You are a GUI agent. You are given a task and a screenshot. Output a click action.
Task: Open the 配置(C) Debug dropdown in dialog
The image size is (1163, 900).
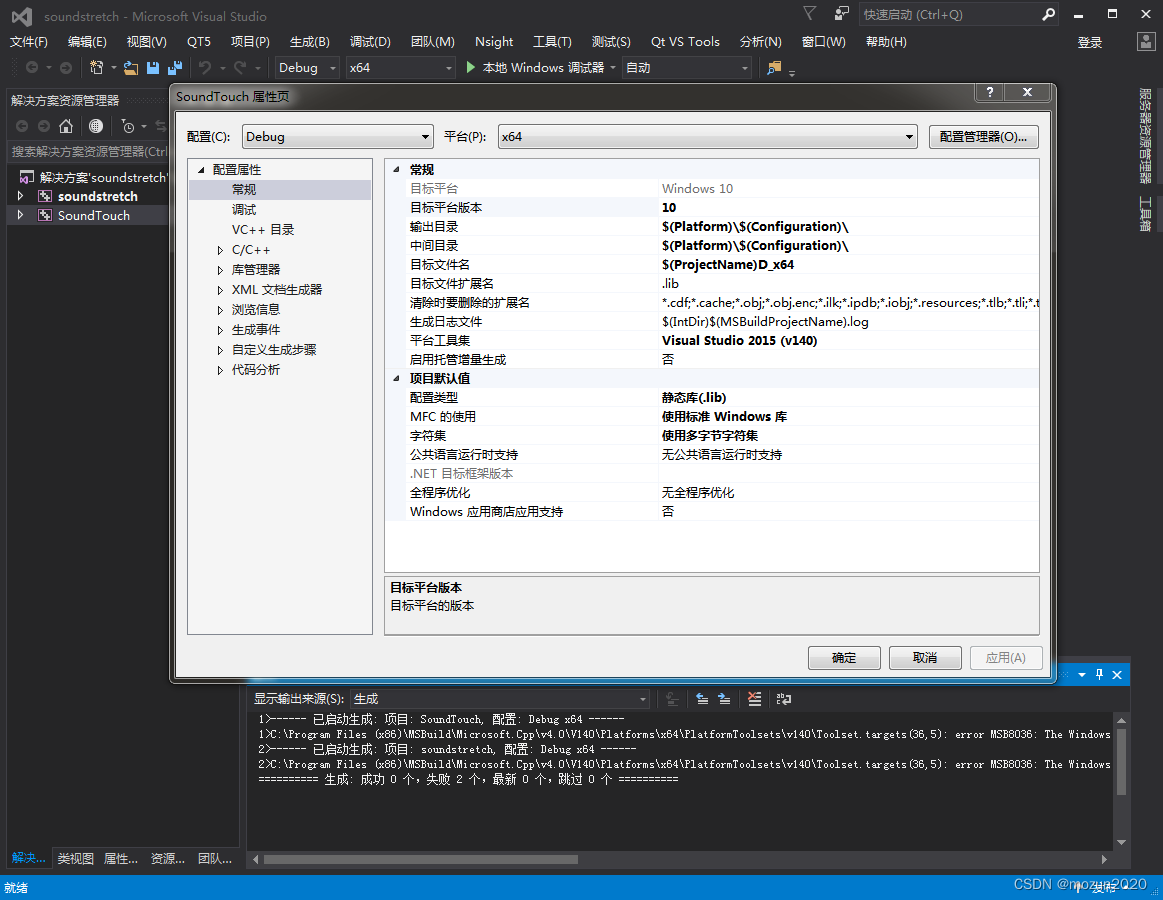[338, 137]
